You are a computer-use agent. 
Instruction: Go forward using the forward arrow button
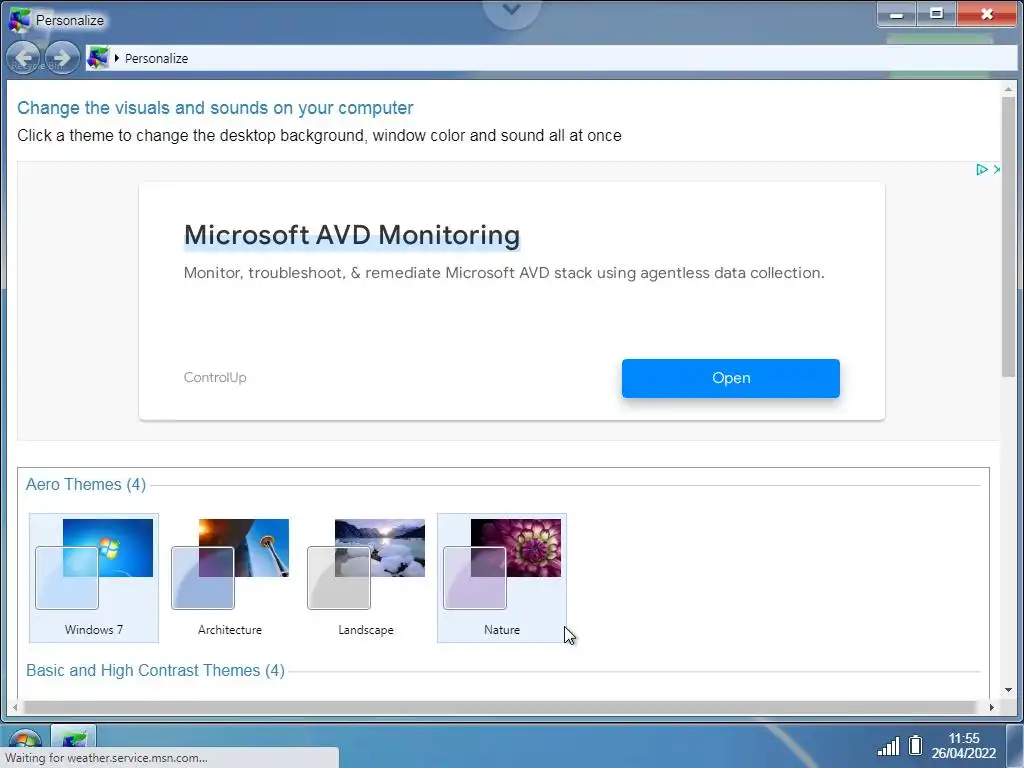point(62,58)
